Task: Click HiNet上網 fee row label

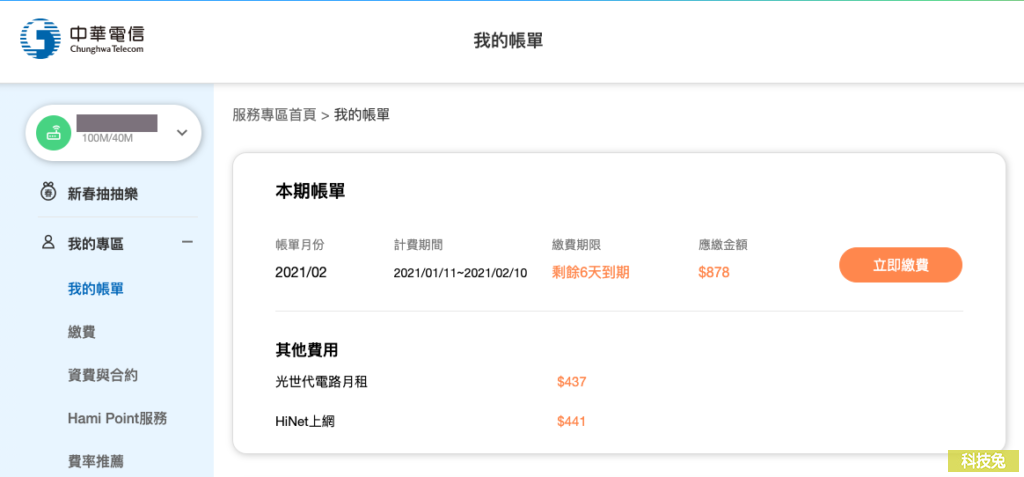Action: 306,422
